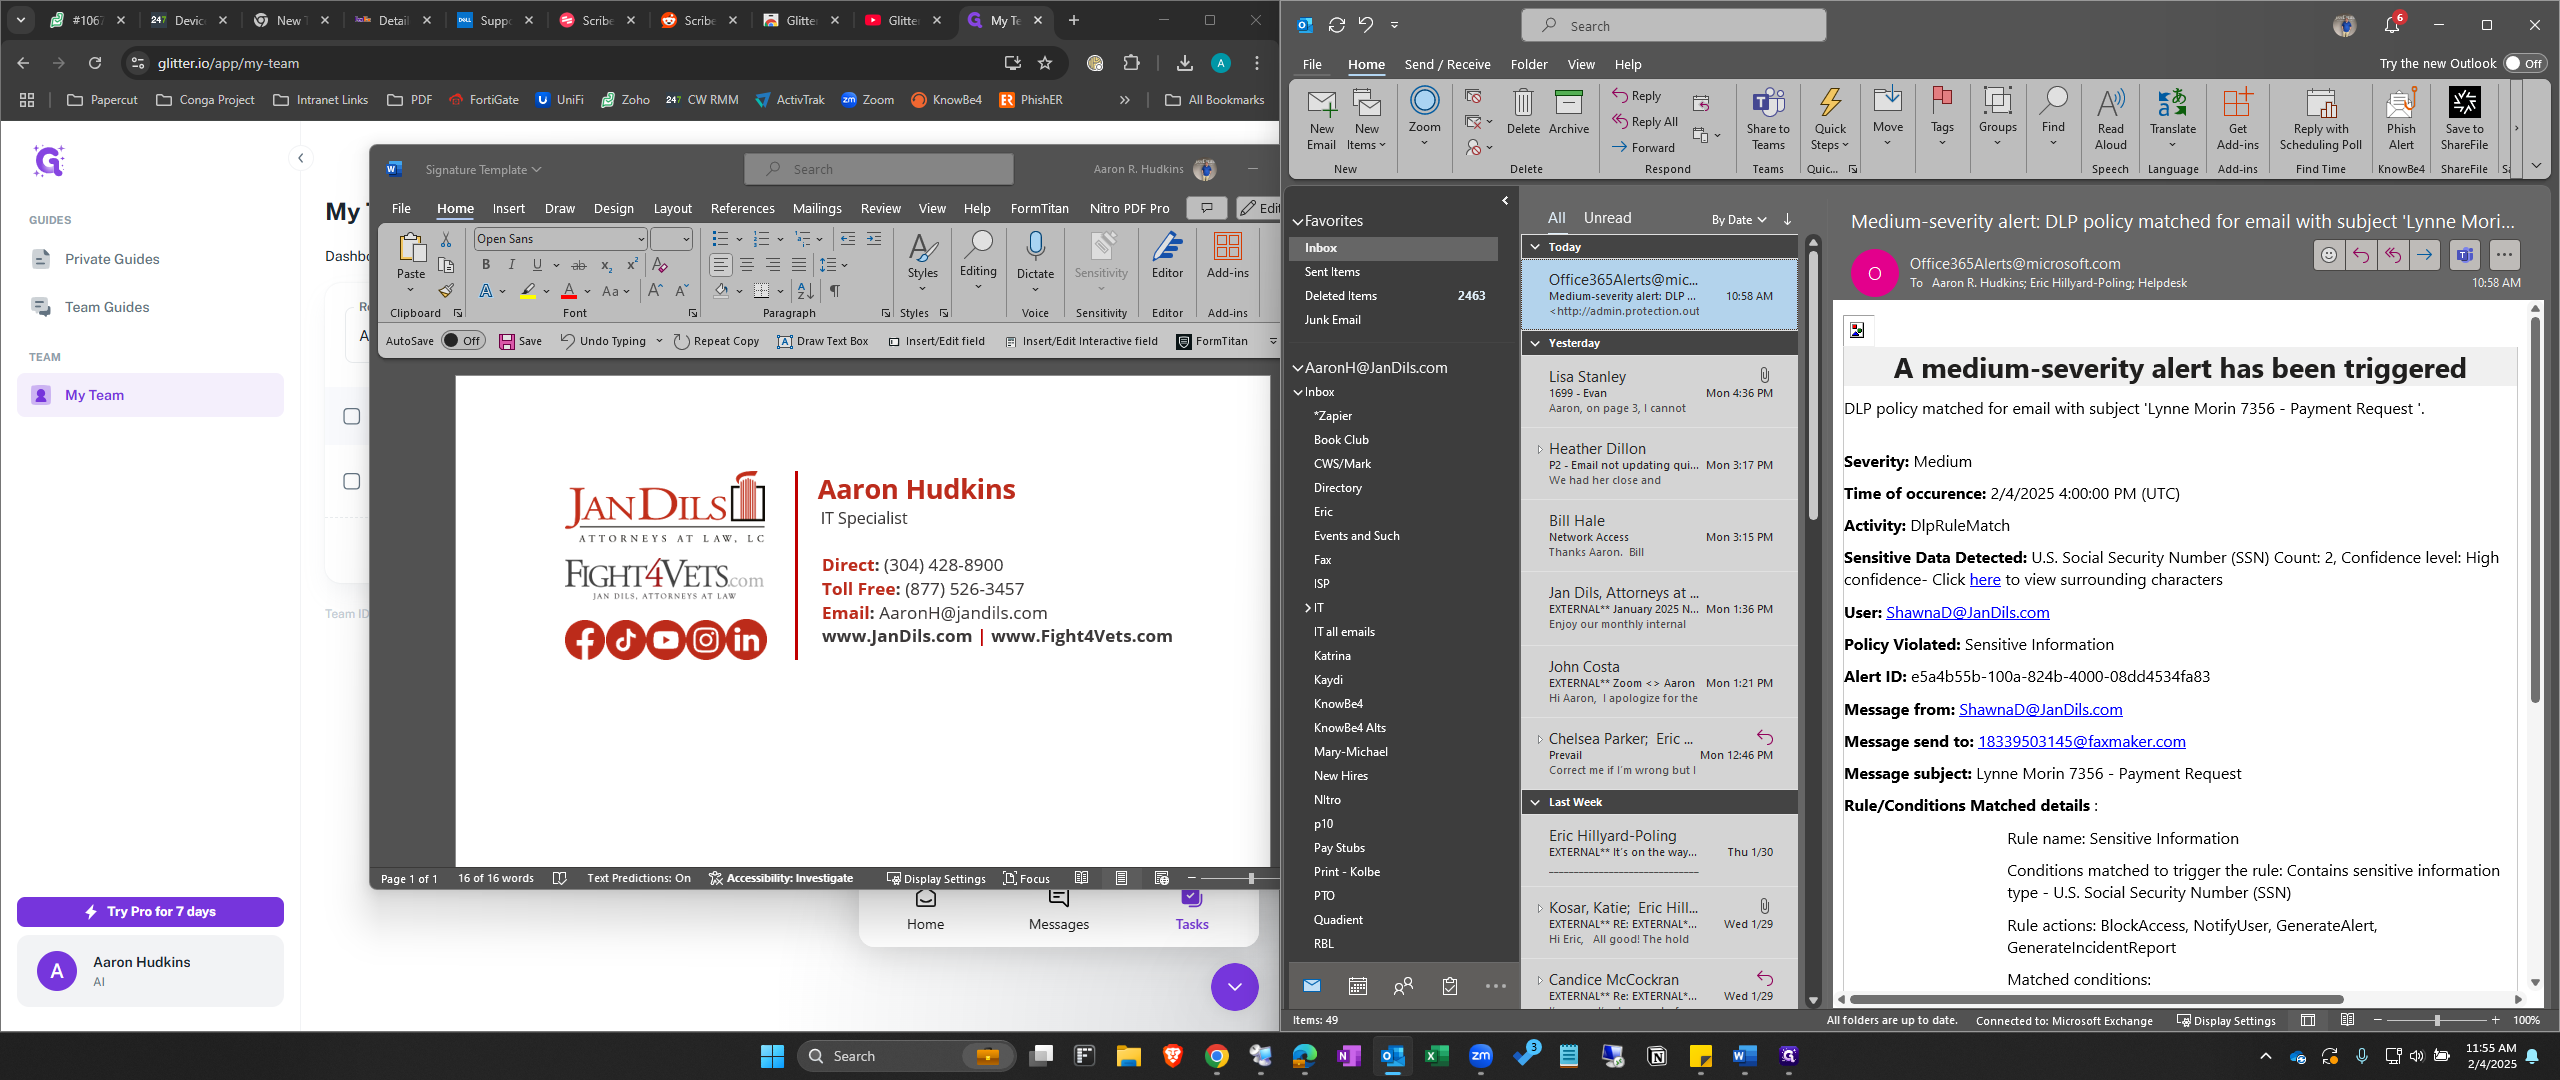Expand the IT folder in Outlook

click(1307, 608)
